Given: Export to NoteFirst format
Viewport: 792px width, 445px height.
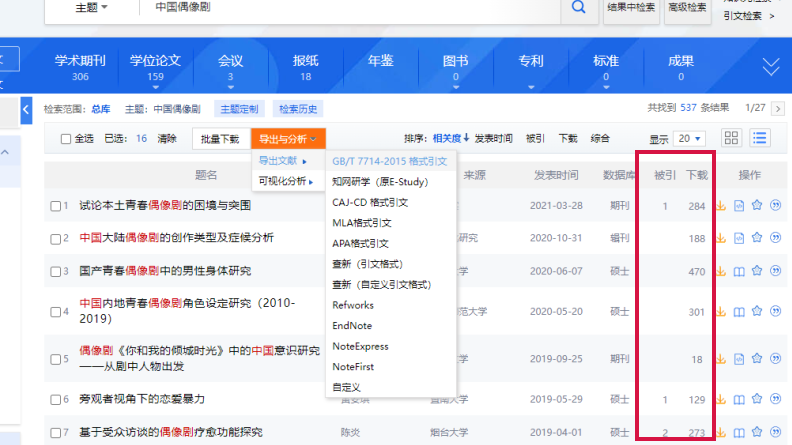Looking at the screenshot, I should tap(353, 367).
